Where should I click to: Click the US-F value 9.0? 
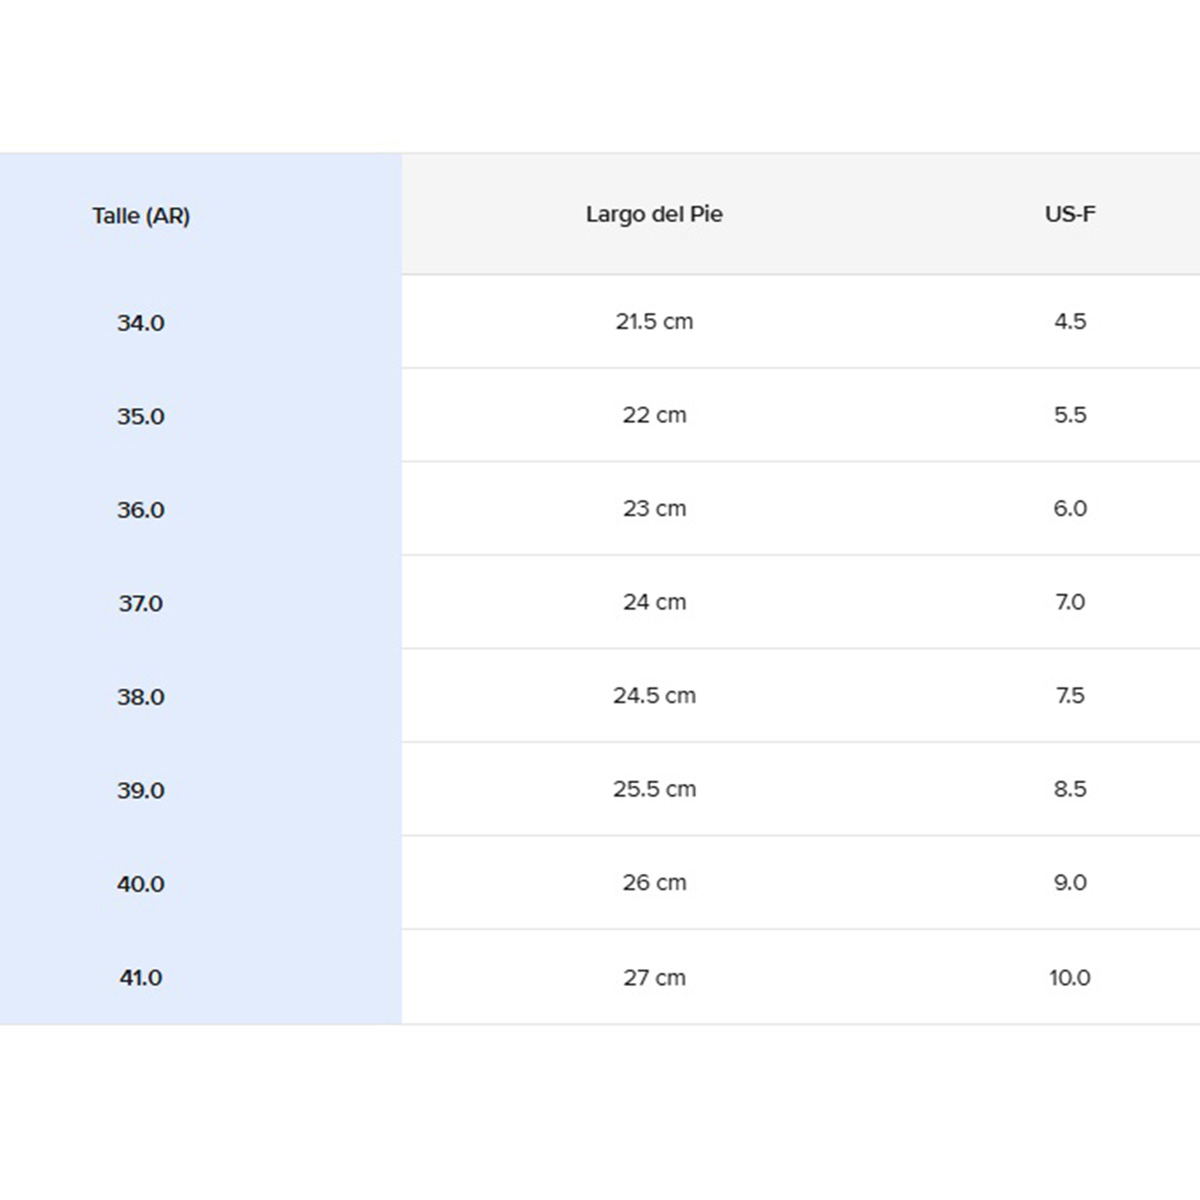1070,882
